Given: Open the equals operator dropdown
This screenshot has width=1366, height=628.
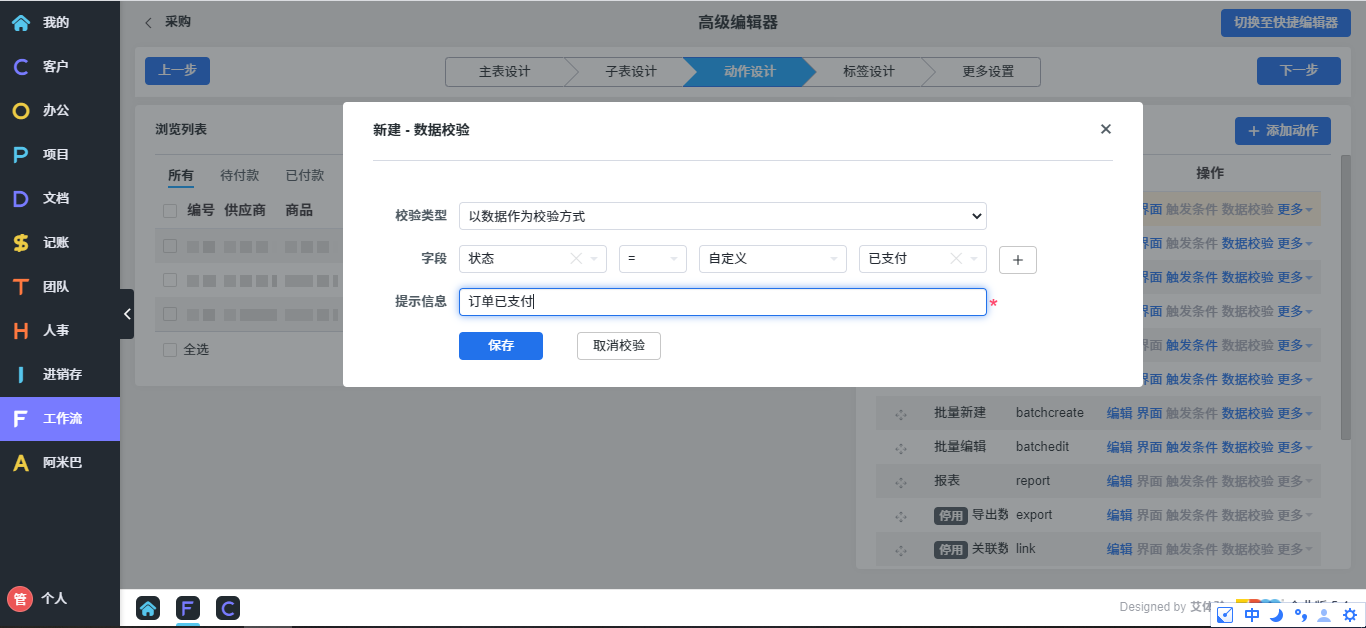Looking at the screenshot, I should 652,259.
